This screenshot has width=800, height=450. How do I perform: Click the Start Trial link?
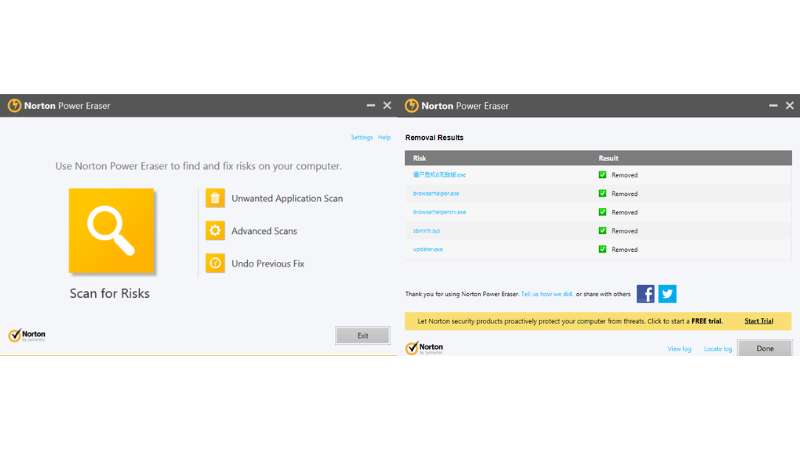pyautogui.click(x=759, y=321)
